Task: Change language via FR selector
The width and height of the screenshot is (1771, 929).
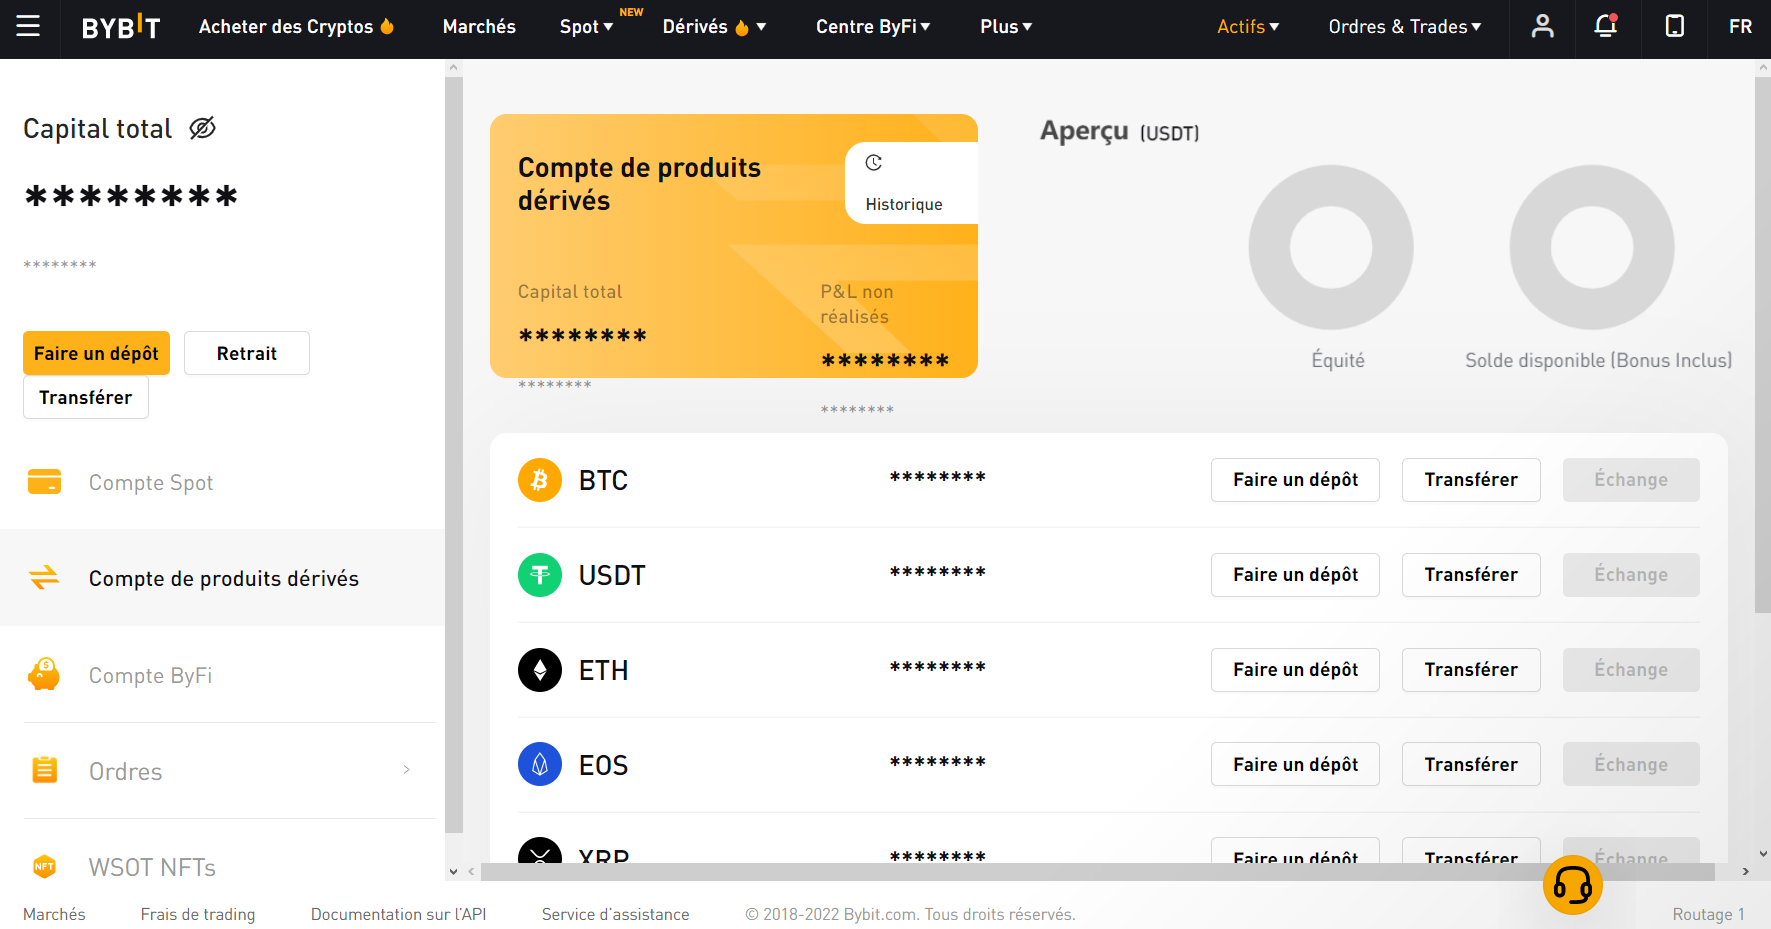Action: click(x=1740, y=27)
